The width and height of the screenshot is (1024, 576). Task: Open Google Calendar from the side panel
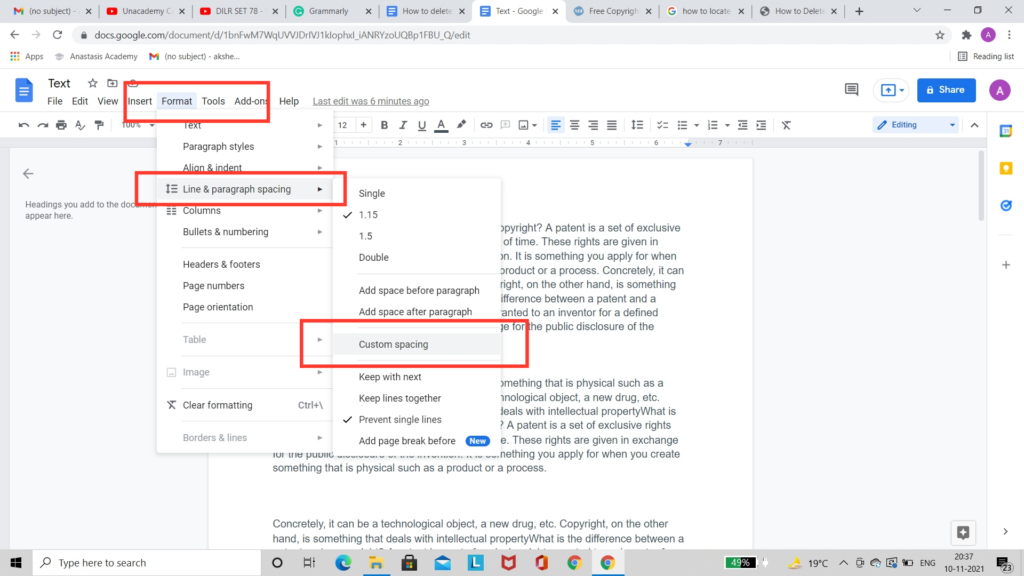pyautogui.click(x=1006, y=130)
